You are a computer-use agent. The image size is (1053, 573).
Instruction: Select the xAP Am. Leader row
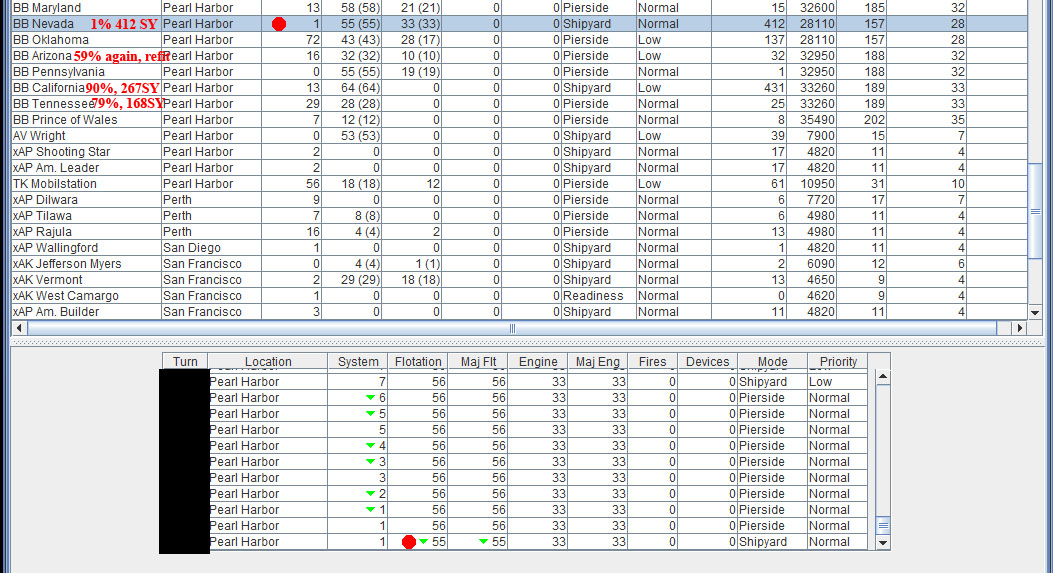click(520, 168)
